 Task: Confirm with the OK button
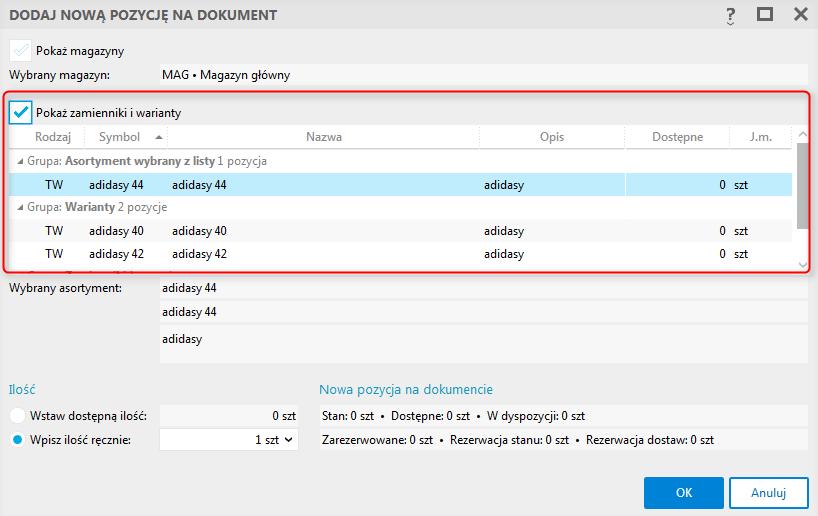(x=683, y=493)
